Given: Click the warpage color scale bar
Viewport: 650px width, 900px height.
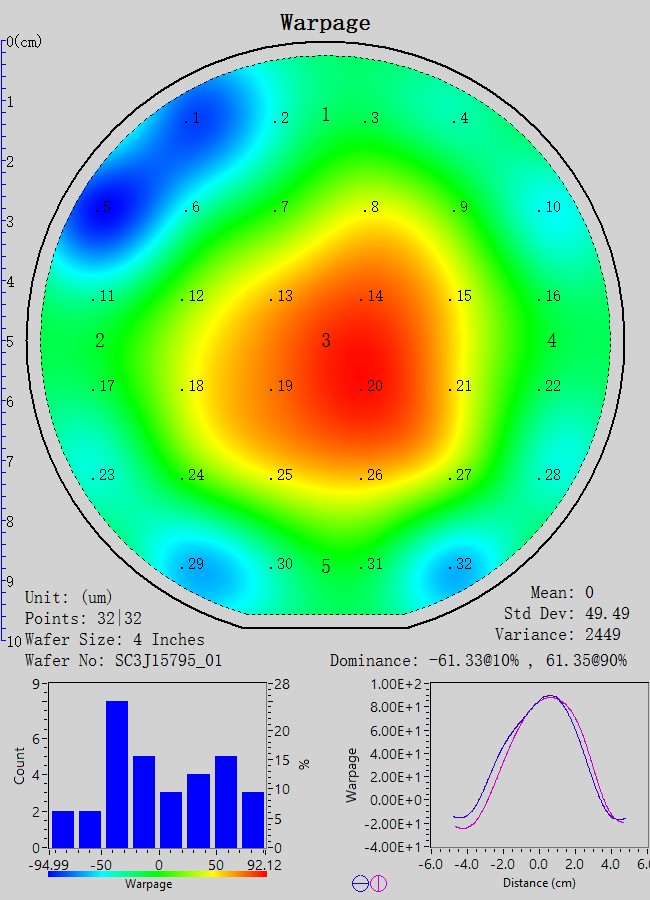Looking at the screenshot, I should point(157,873).
